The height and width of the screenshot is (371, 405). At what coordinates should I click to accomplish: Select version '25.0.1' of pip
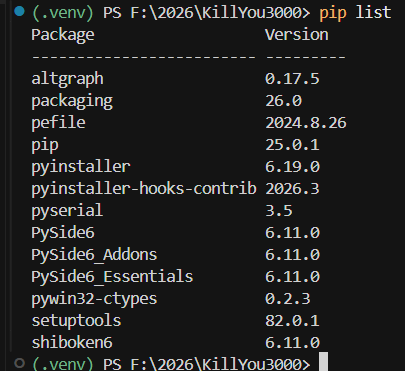(x=292, y=145)
